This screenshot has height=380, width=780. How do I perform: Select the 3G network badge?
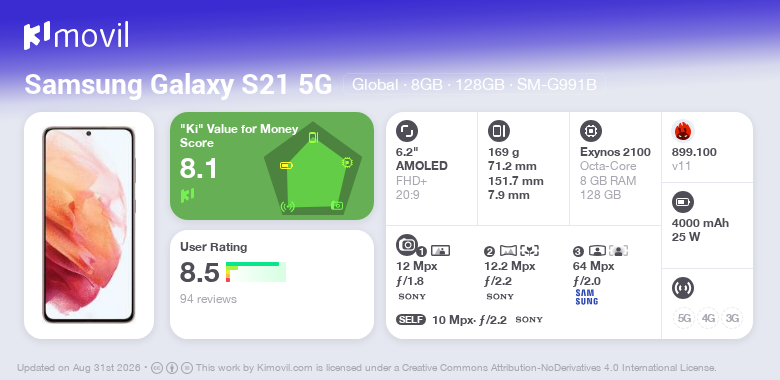[x=732, y=318]
